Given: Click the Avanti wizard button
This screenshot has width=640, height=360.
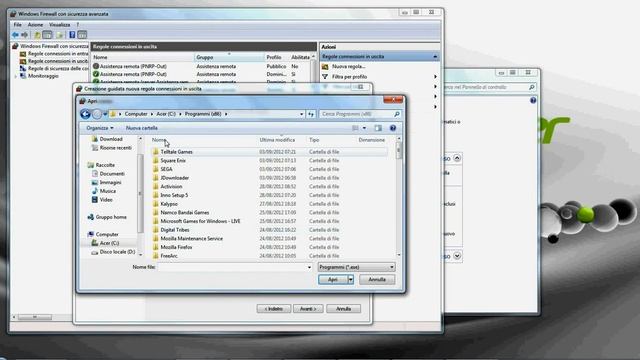Looking at the screenshot, I should [308, 309].
